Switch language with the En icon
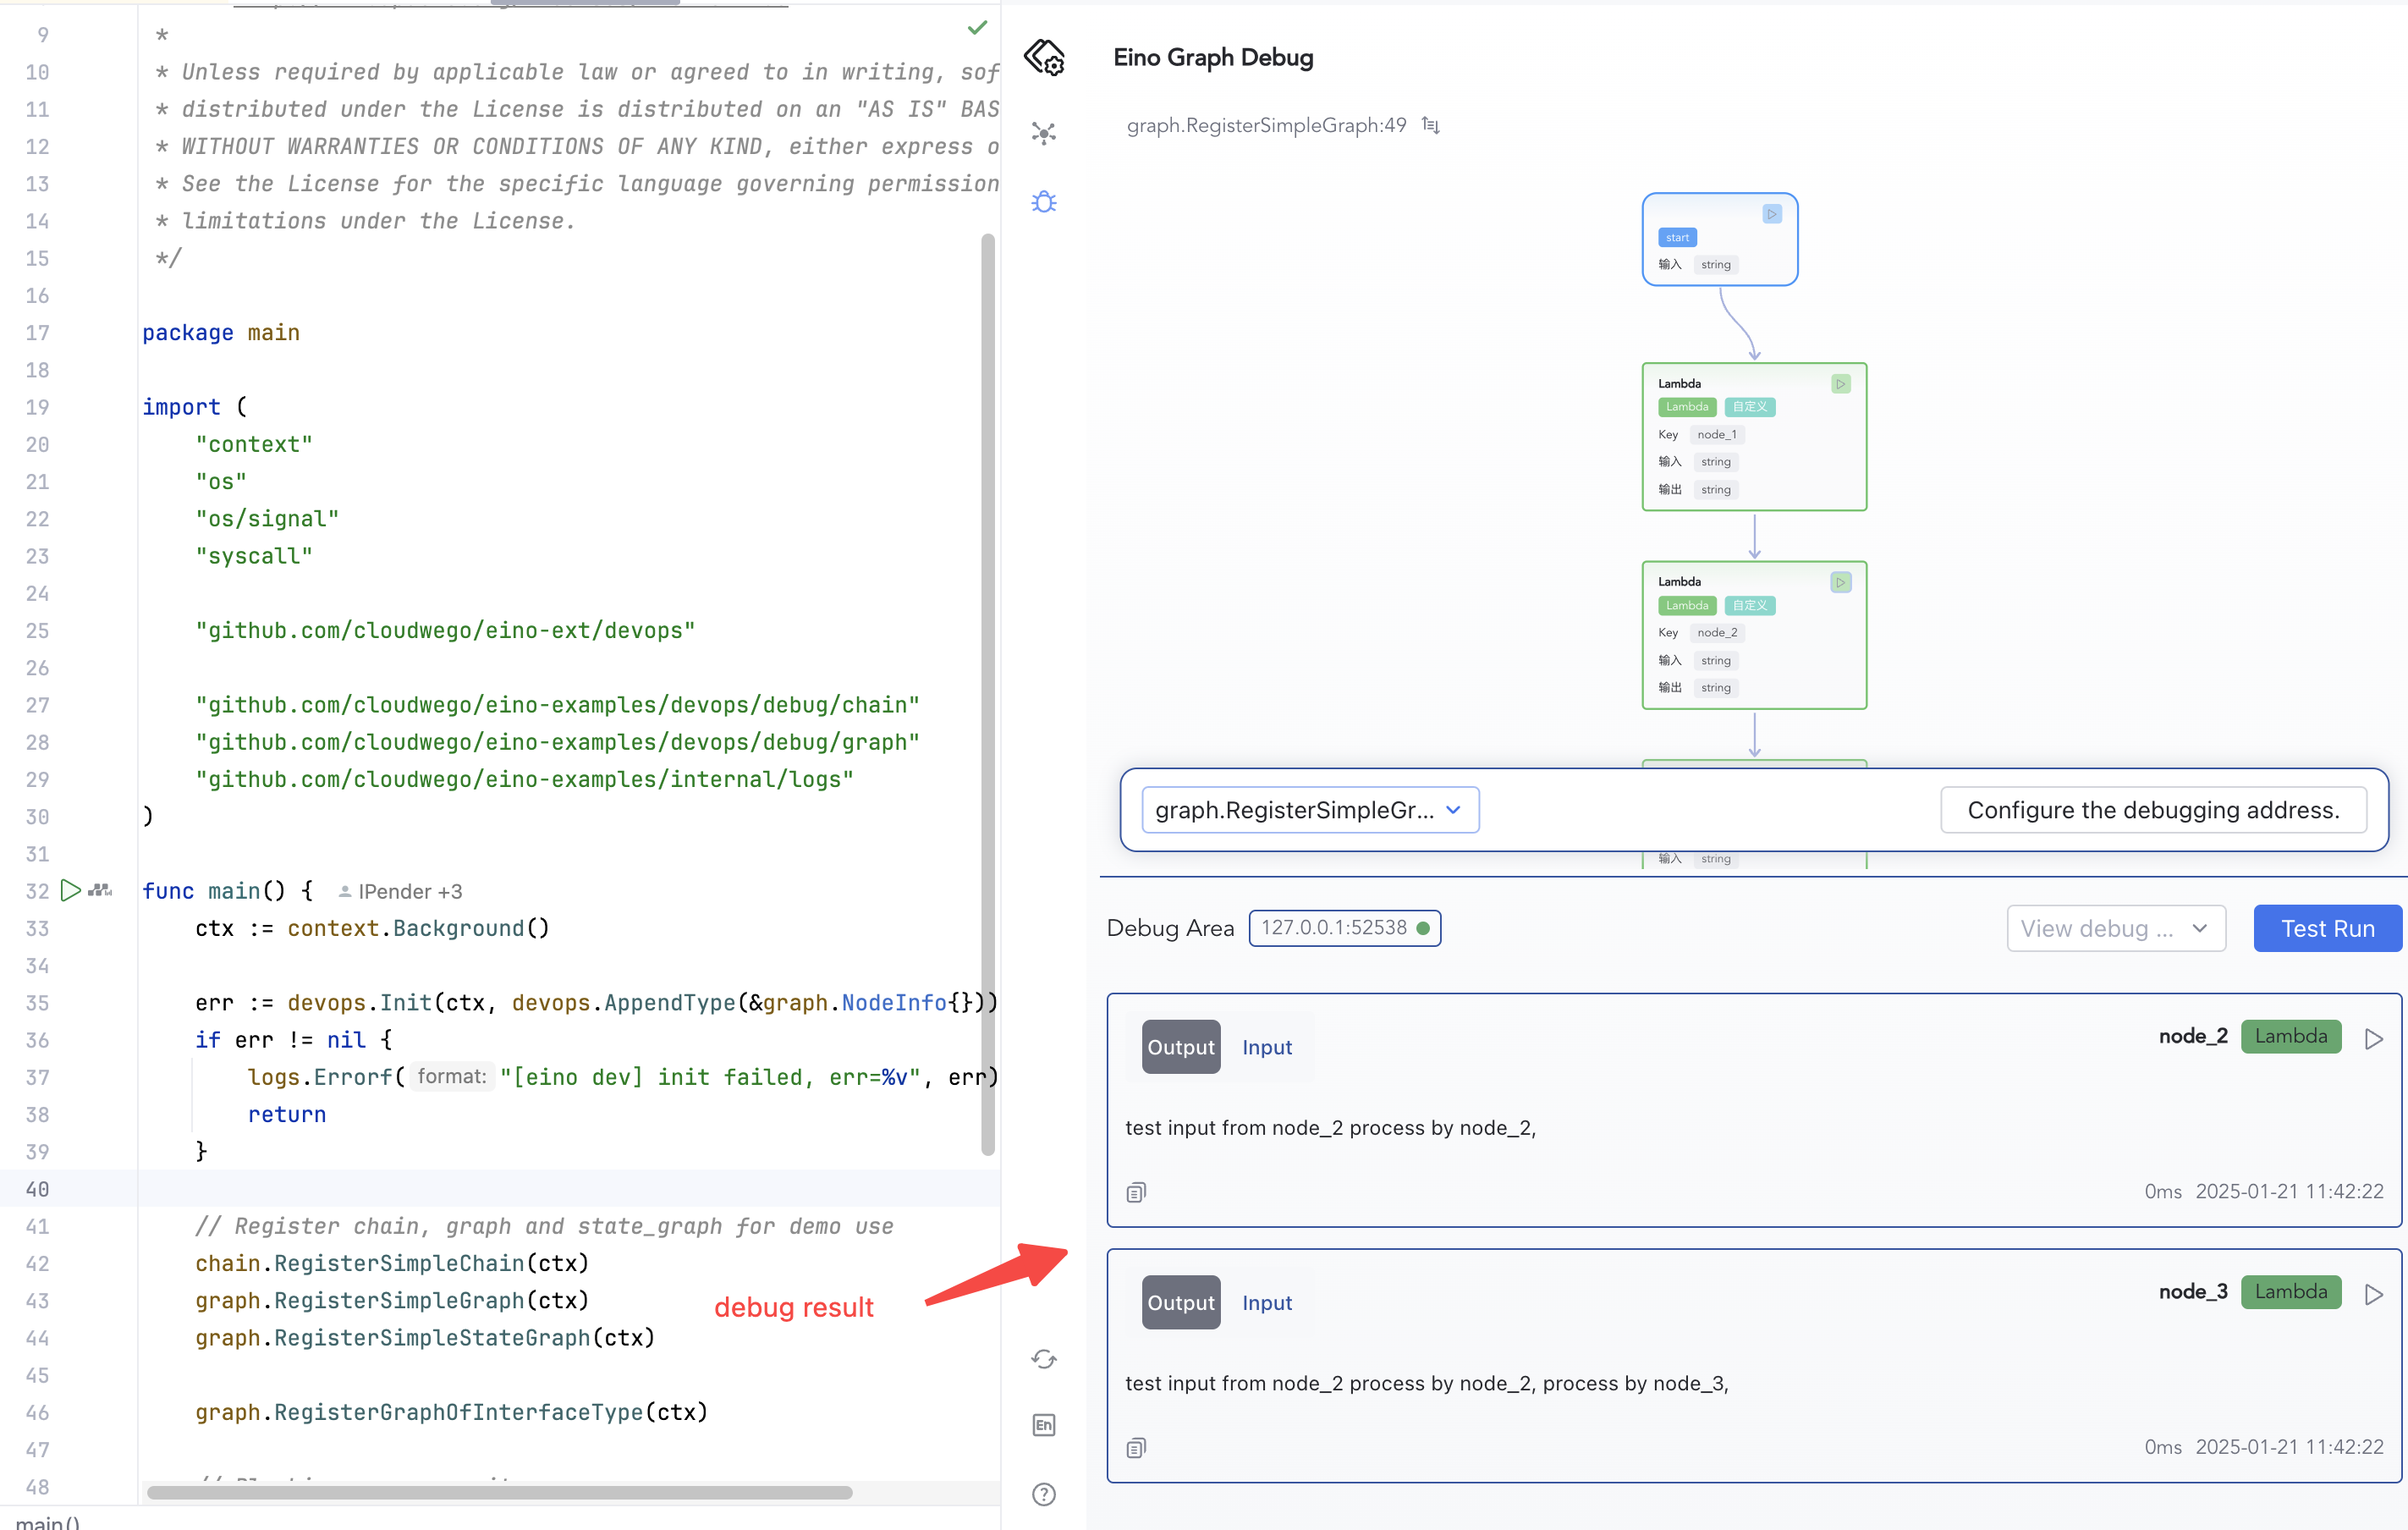2408x1530 pixels. (1044, 1425)
